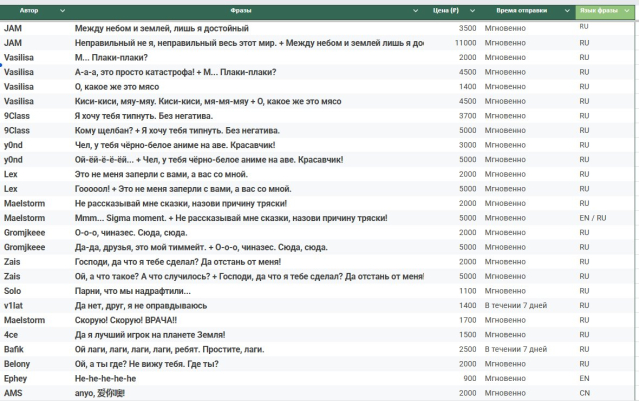Select phrase 'Да я лучший игрок на планете Земля!'
This screenshot has width=639, height=401.
[150, 335]
